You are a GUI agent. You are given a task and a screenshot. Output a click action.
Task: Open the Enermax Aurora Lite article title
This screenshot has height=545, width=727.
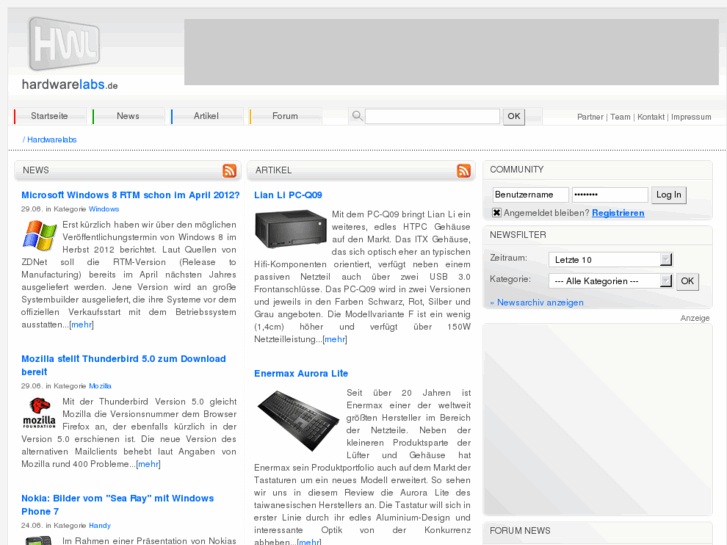tap(301, 373)
